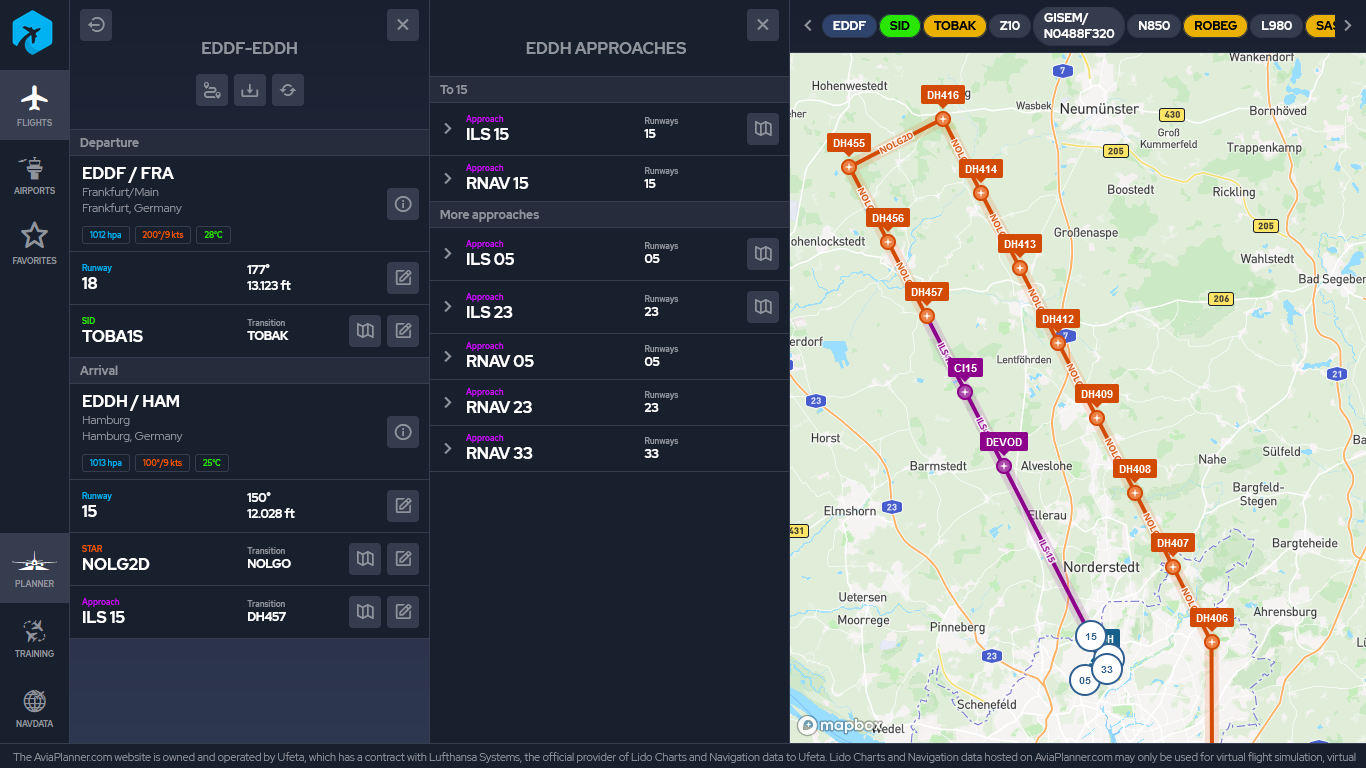Screen dimensions: 1366x768
Task: Click the download flight plan icon
Action: point(250,90)
